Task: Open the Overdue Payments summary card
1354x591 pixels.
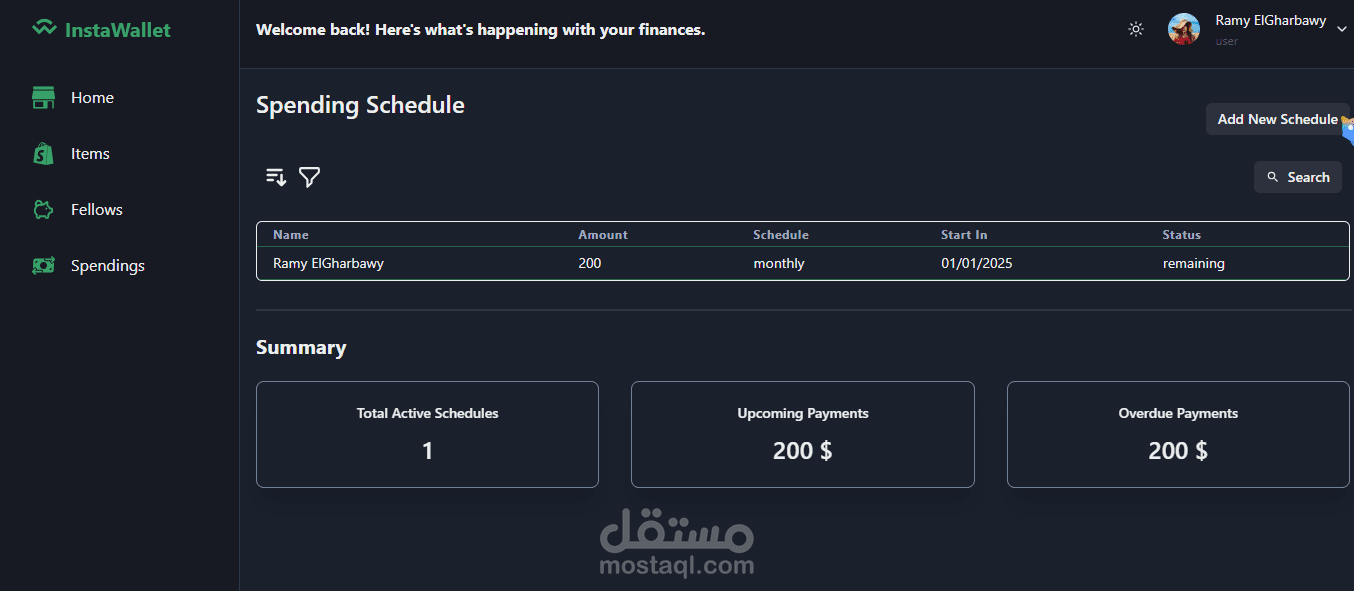Action: [1178, 434]
